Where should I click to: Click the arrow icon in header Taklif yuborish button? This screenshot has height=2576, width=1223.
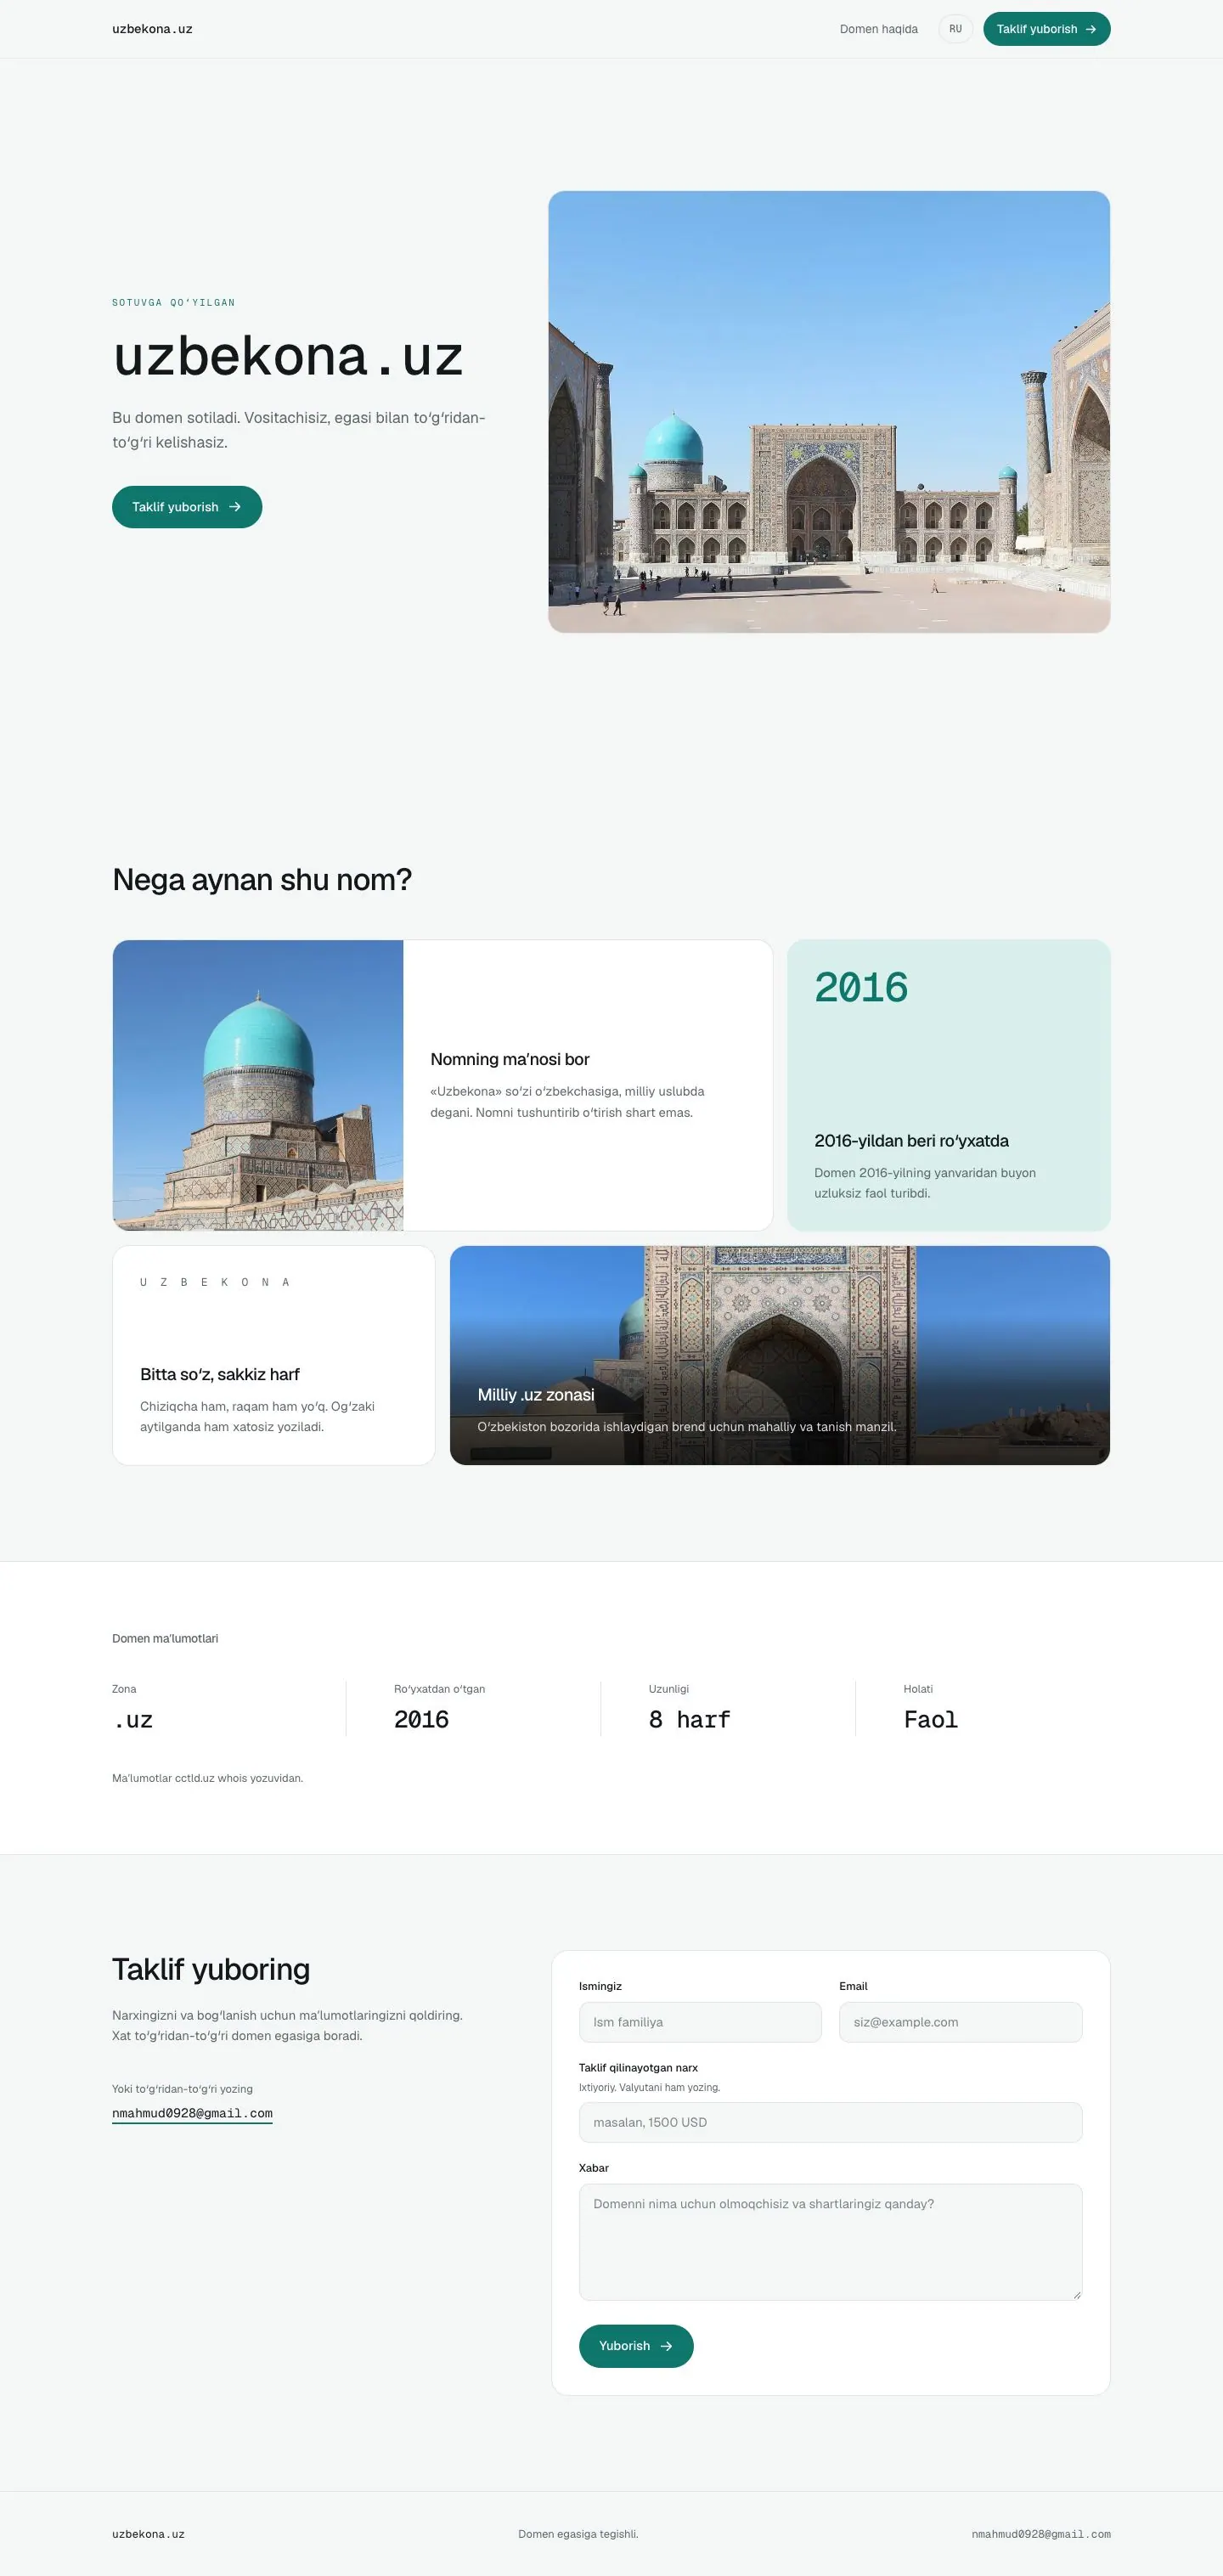[x=1091, y=29]
